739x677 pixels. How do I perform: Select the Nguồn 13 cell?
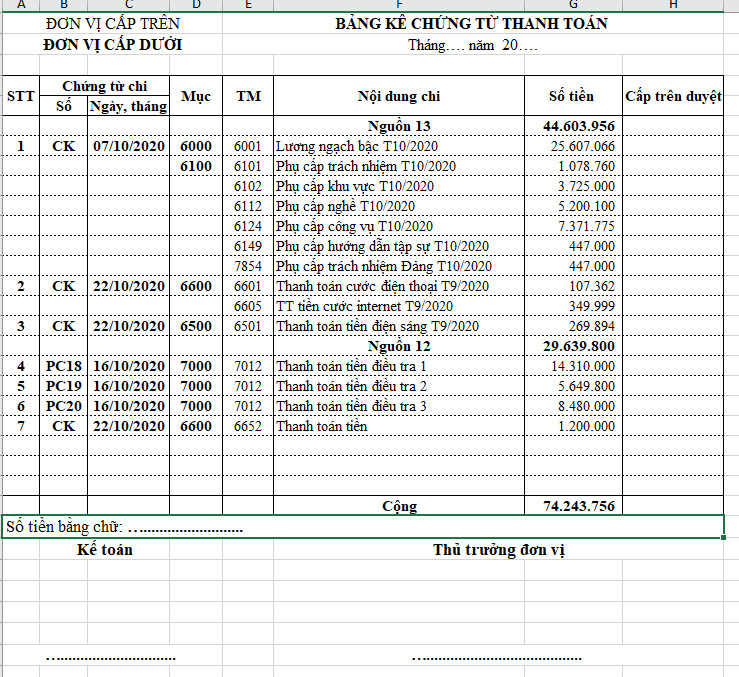coord(399,126)
